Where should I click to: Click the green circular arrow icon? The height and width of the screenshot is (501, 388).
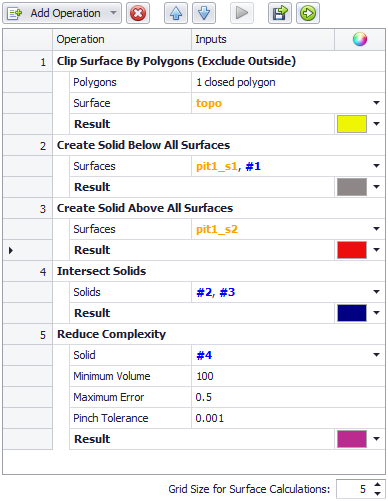point(308,13)
